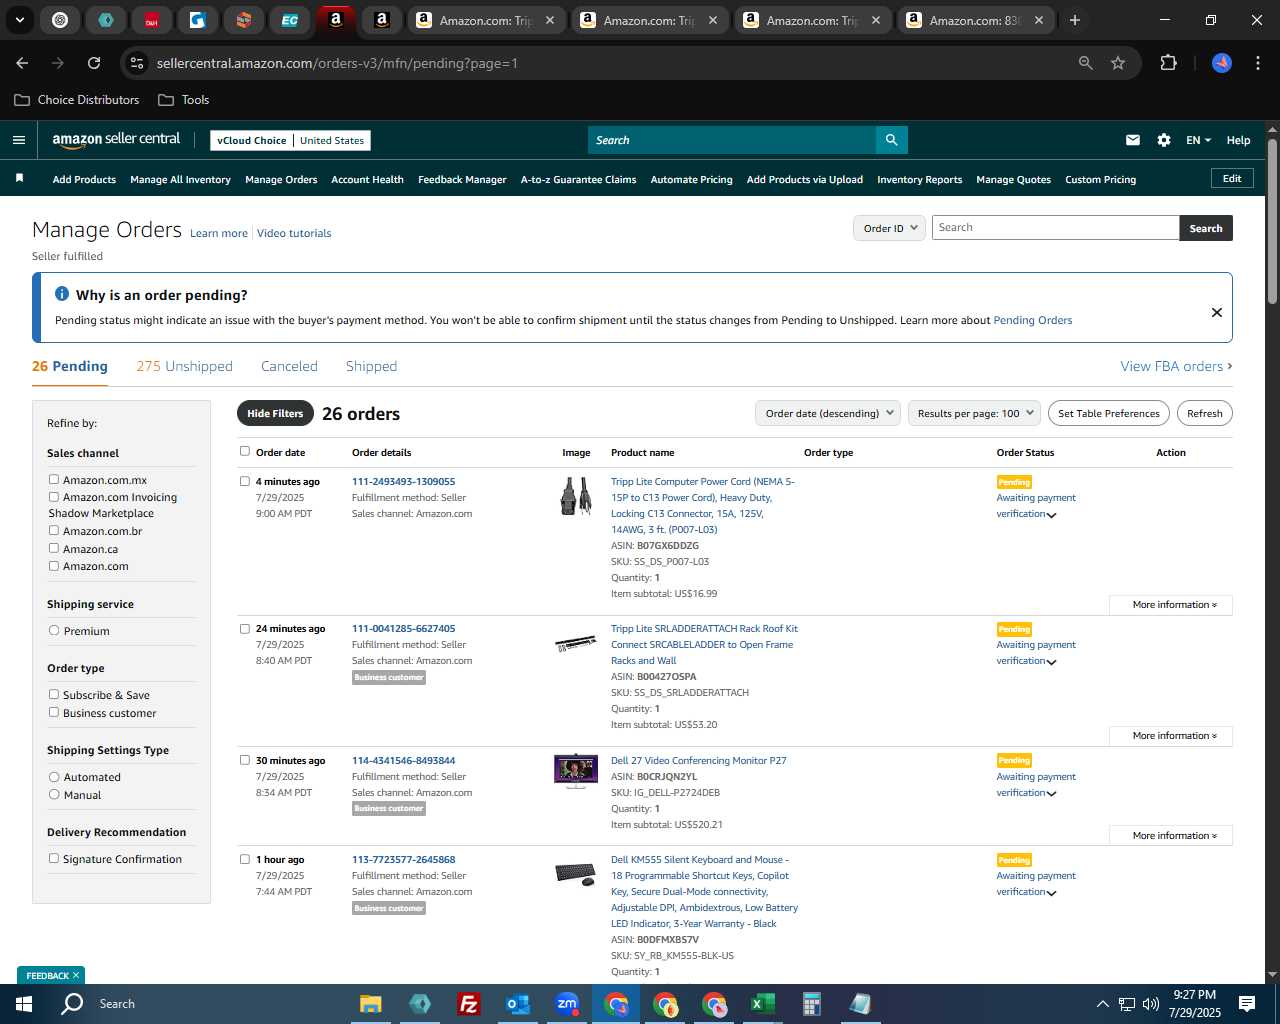This screenshot has height=1024, width=1280.
Task: Open Calculator from the taskbar
Action: [811, 1004]
